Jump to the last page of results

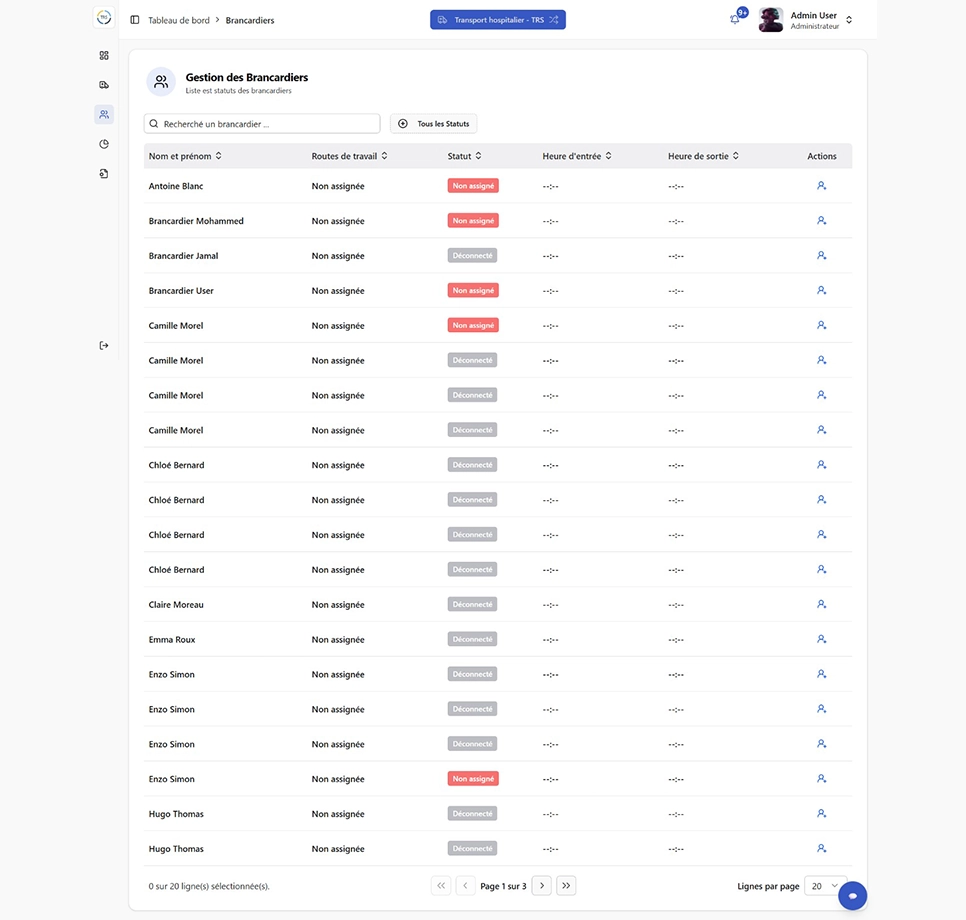[x=566, y=885]
